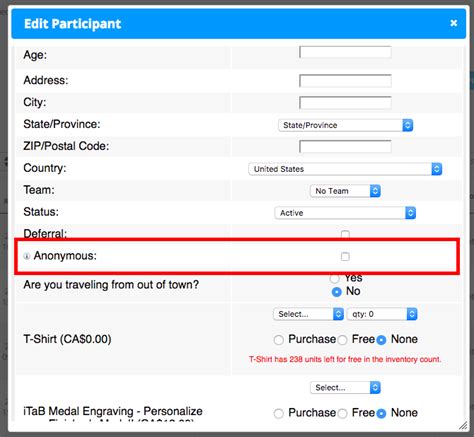The image size is (474, 437).
Task: Open the Status dropdown showing Active
Action: point(345,213)
